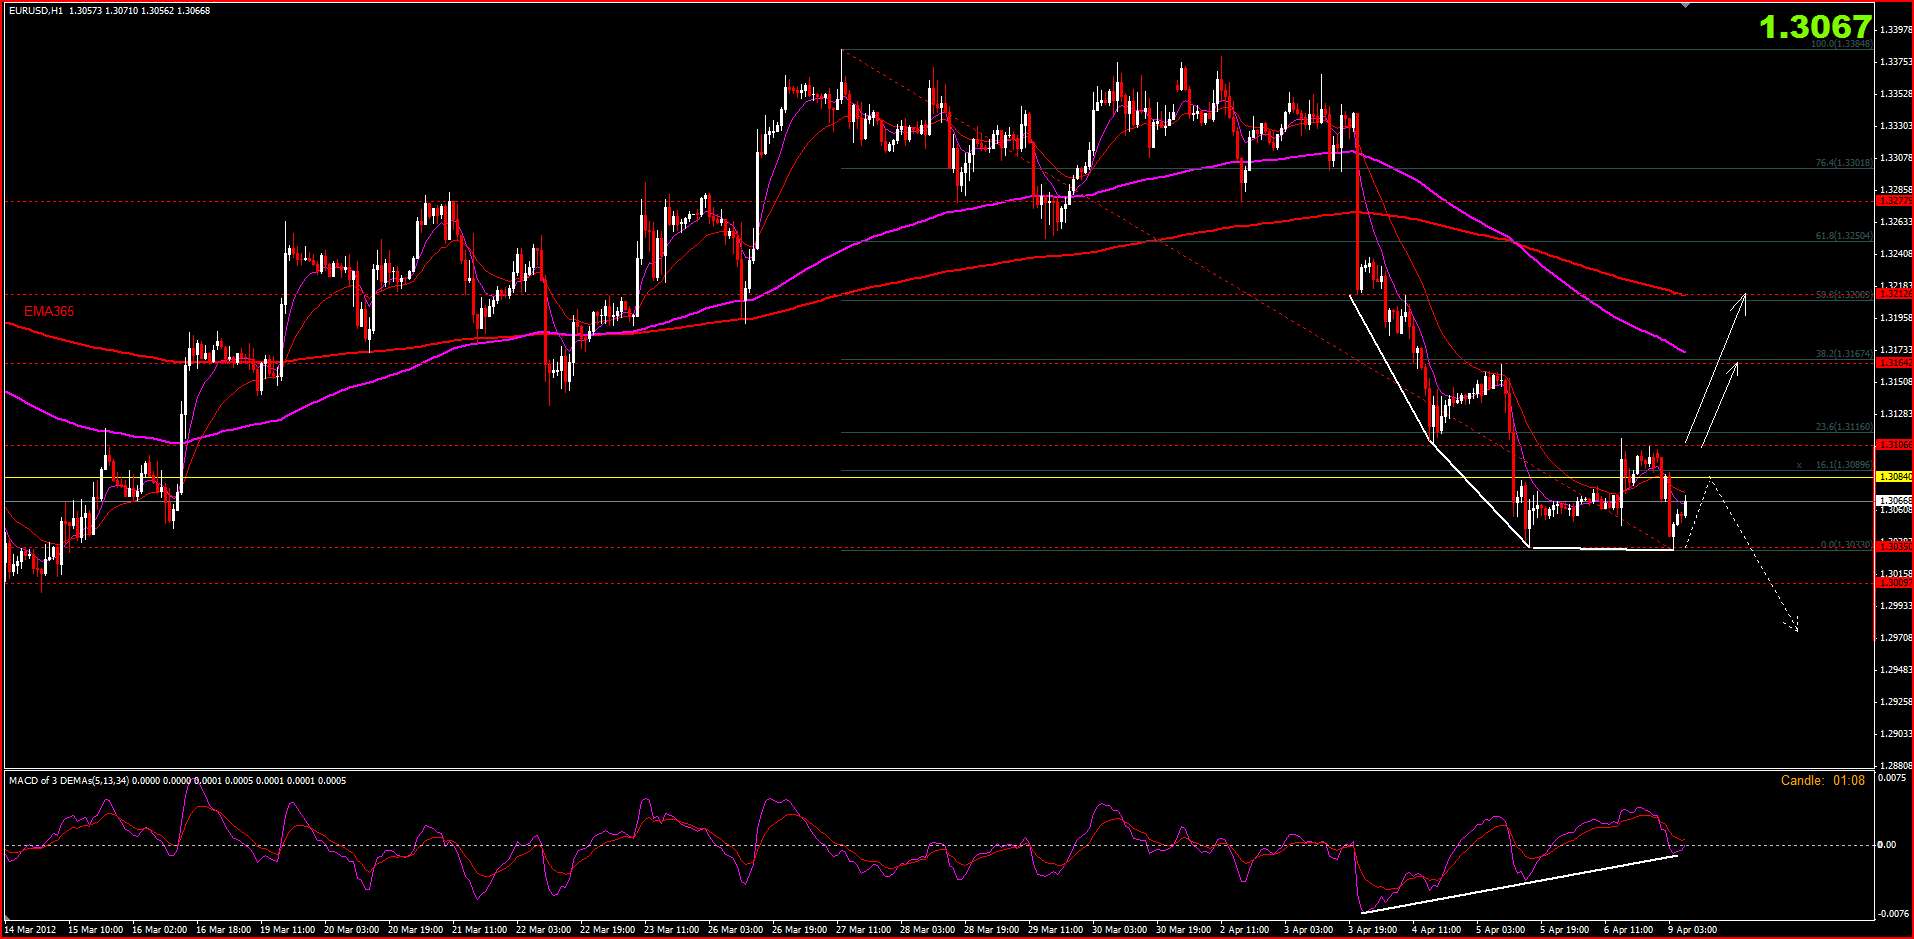Screen dimensions: 1914x939
Task: Click the 19 Mar 11:00 time label
Action: point(288,930)
